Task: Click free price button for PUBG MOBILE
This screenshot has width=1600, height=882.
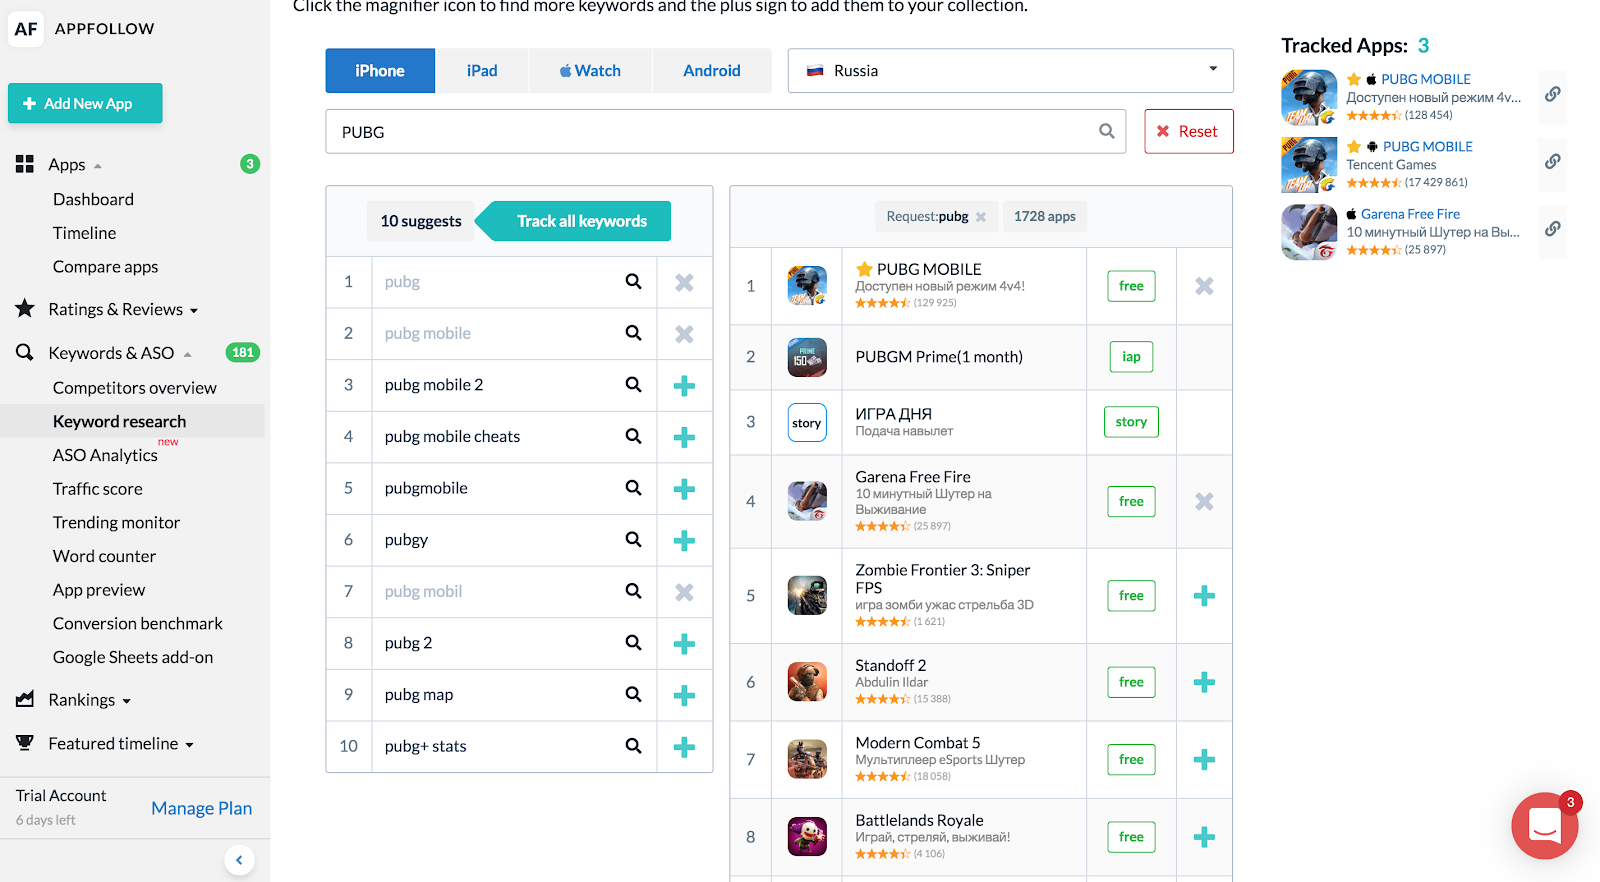Action: point(1131,286)
